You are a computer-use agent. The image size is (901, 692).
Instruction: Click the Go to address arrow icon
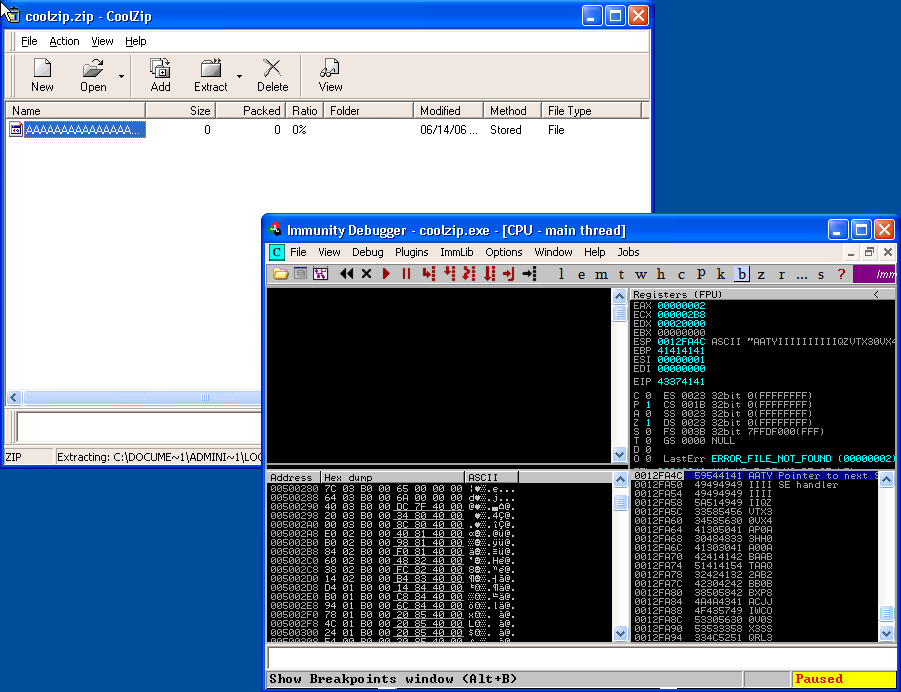529,274
